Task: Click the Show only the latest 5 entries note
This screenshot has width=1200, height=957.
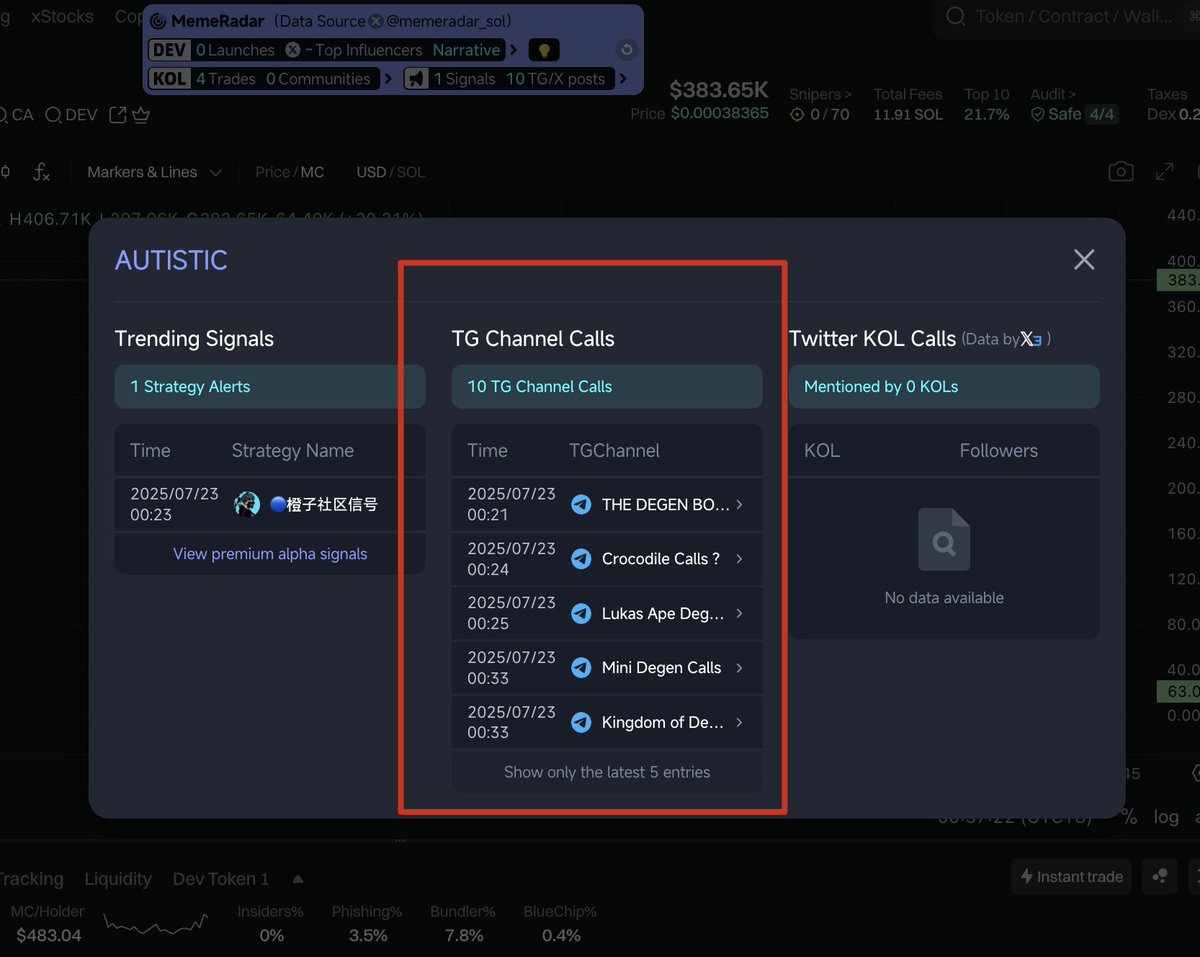Action: point(607,772)
